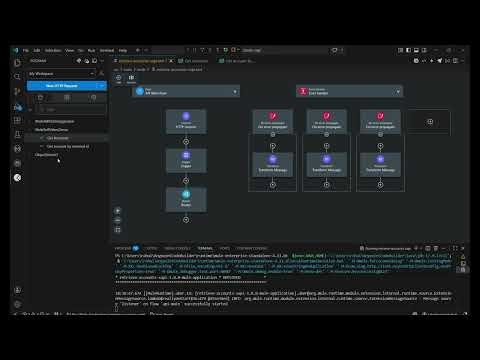This screenshot has width=480, height=360.
Task: Select the Router component in the flow
Action: pos(186,199)
